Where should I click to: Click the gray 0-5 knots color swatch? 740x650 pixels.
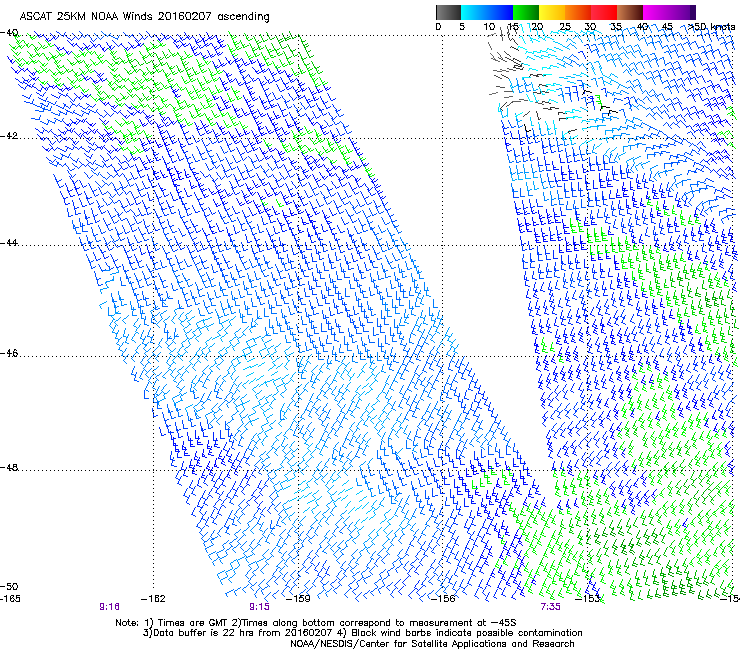click(448, 12)
